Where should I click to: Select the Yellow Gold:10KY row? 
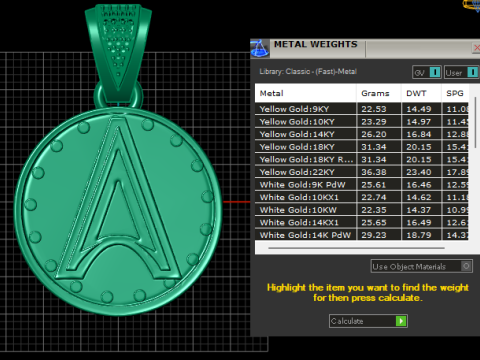click(x=362, y=122)
